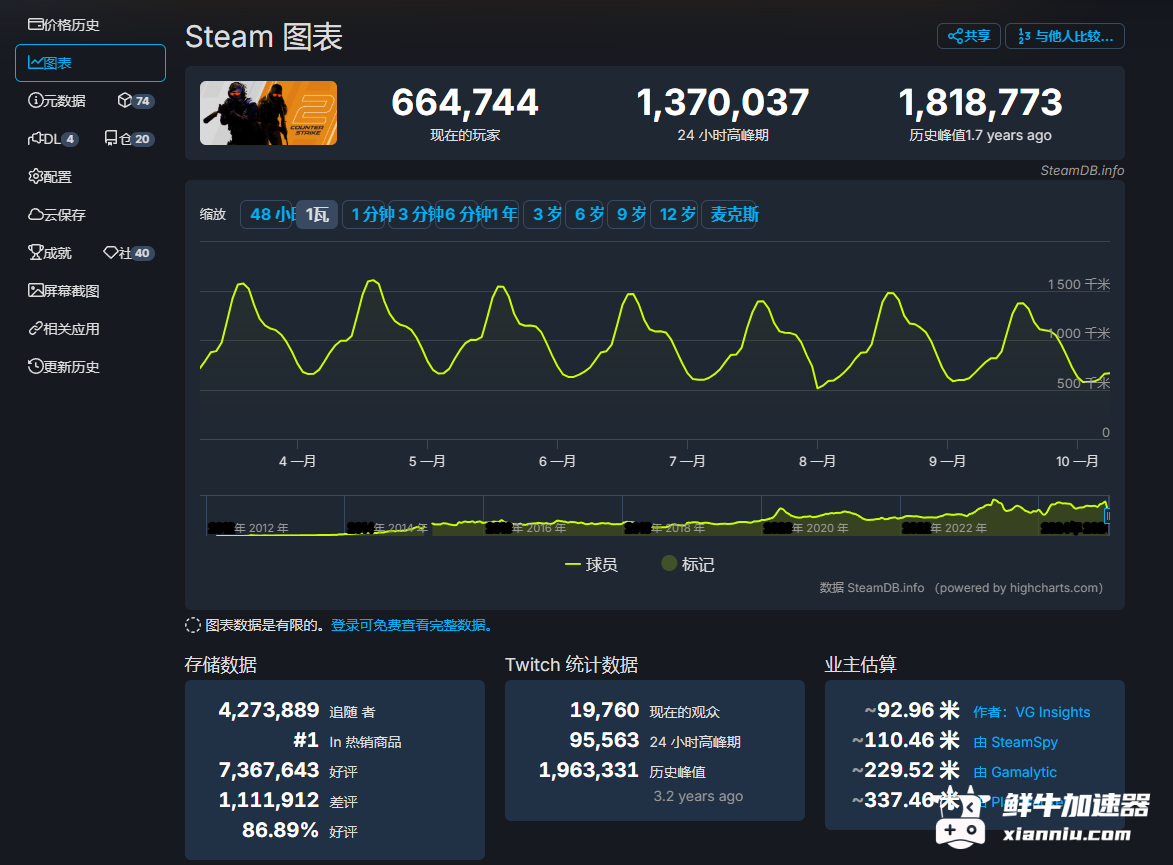Viewport: 1173px width, 865px height.
Task: Open the 仓 depots item with badge 20
Action: click(129, 139)
